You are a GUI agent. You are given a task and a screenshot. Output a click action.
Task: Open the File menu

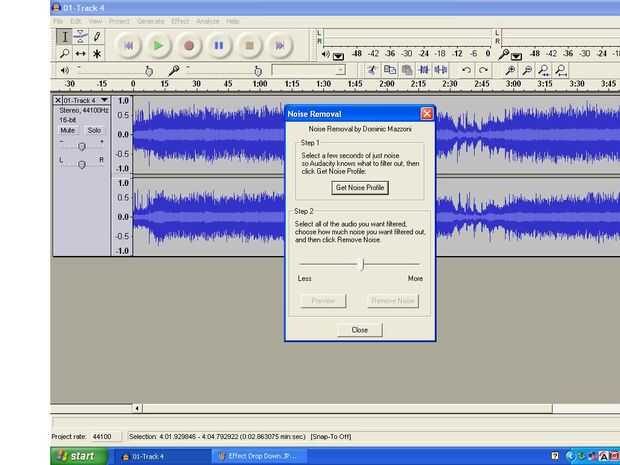tap(58, 21)
